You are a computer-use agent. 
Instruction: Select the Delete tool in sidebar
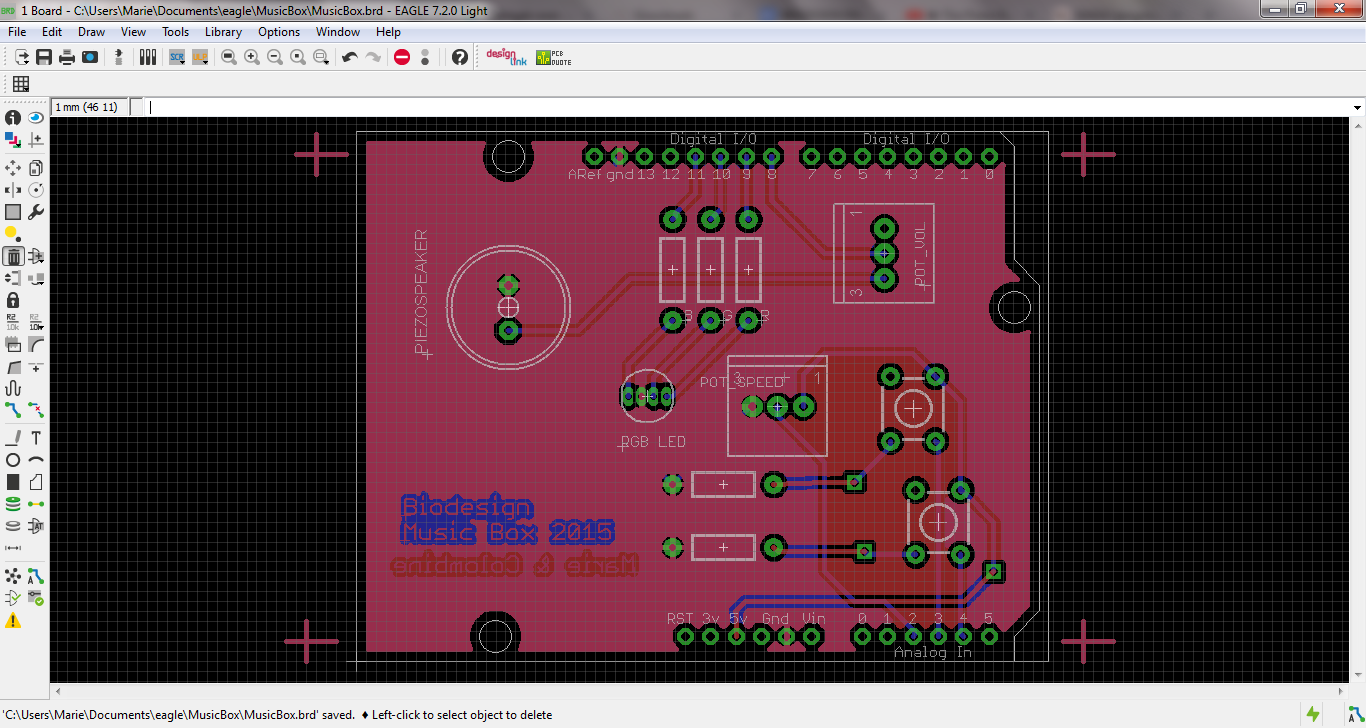click(13, 256)
